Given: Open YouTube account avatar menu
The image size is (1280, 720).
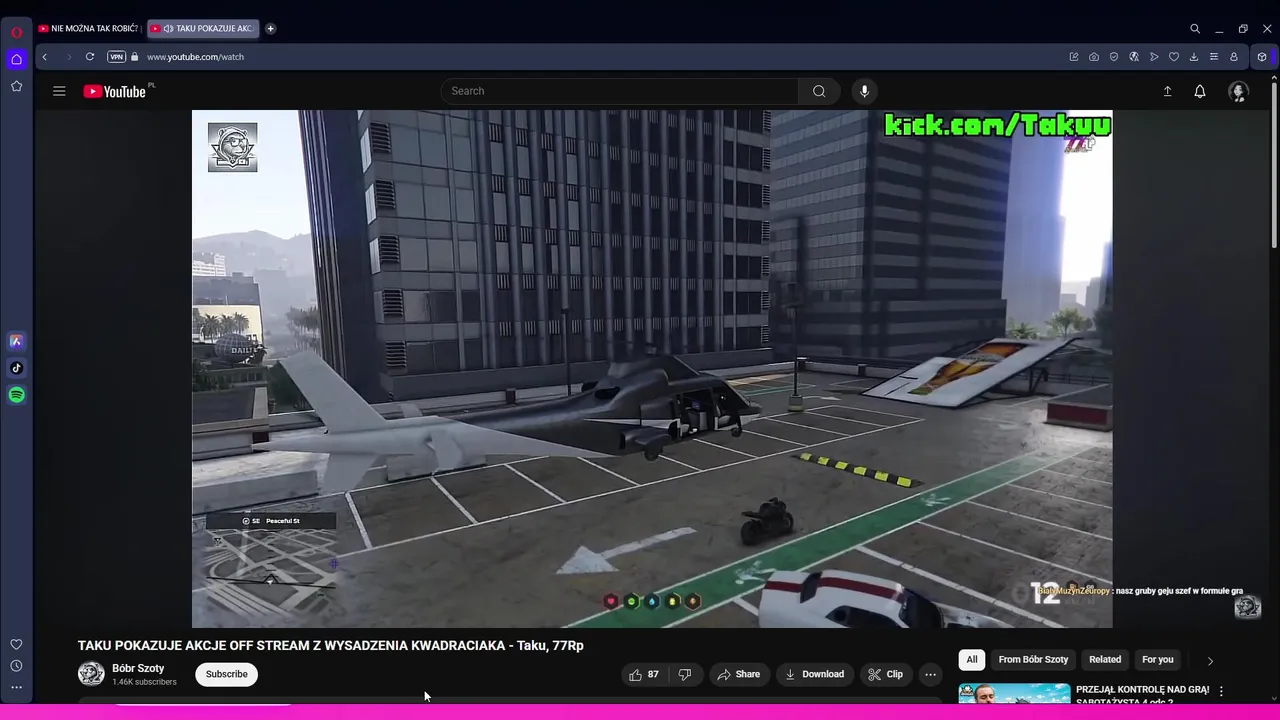Looking at the screenshot, I should (x=1239, y=91).
